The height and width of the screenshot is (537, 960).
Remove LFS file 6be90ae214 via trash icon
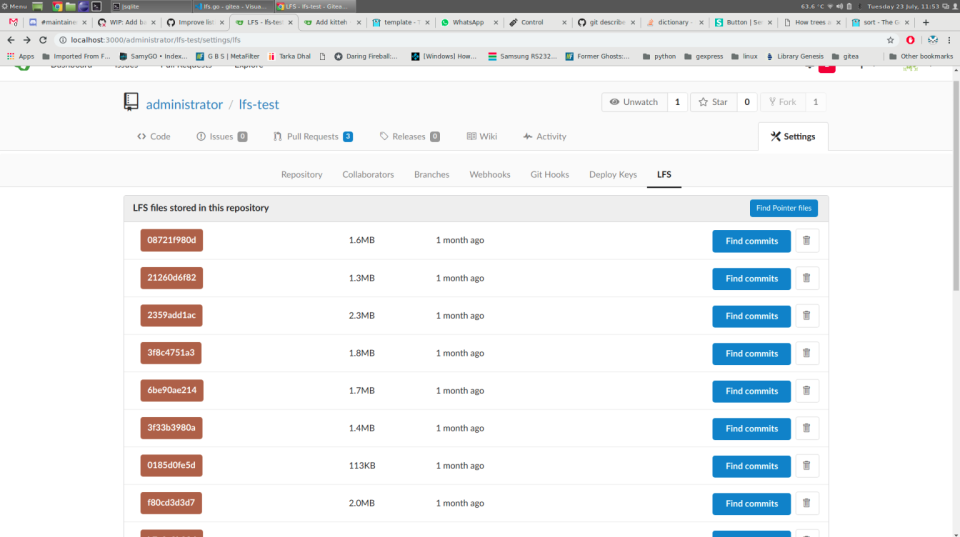coord(806,391)
